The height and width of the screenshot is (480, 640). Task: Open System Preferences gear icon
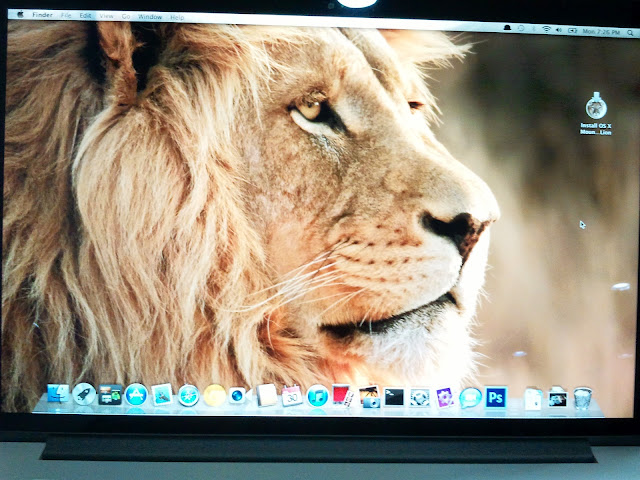[420, 397]
